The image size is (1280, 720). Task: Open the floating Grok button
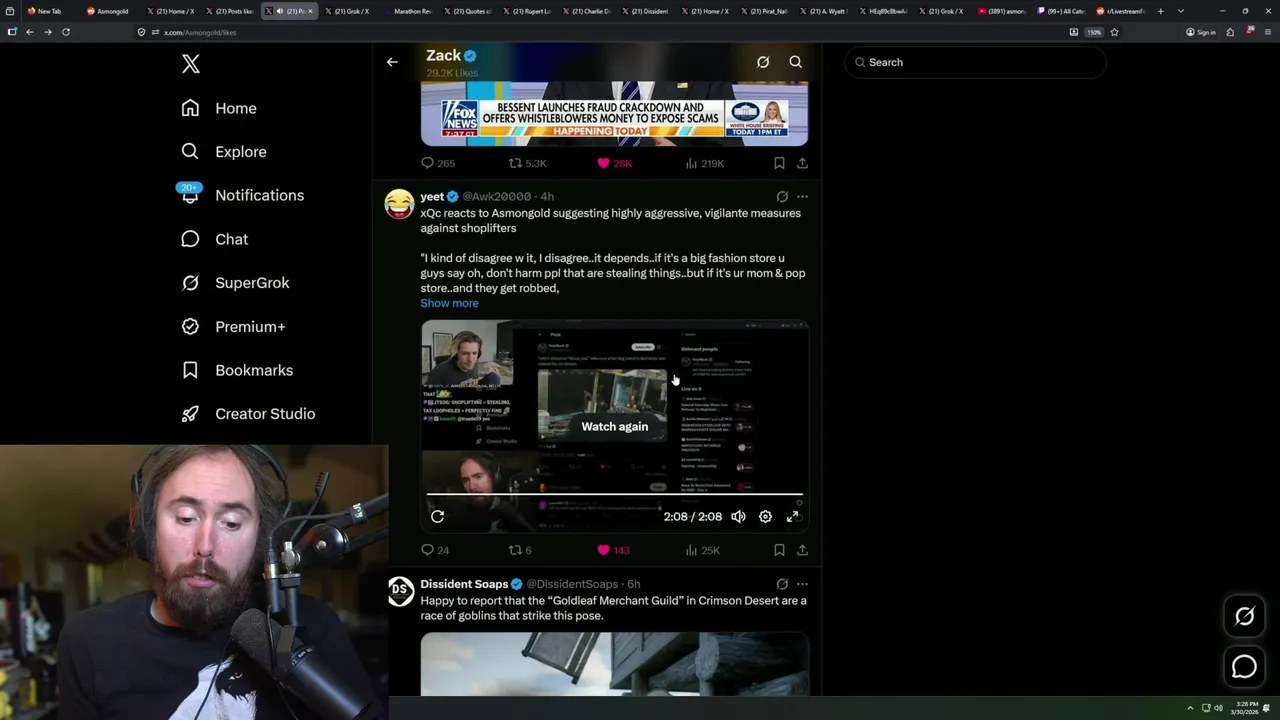pyautogui.click(x=1244, y=617)
